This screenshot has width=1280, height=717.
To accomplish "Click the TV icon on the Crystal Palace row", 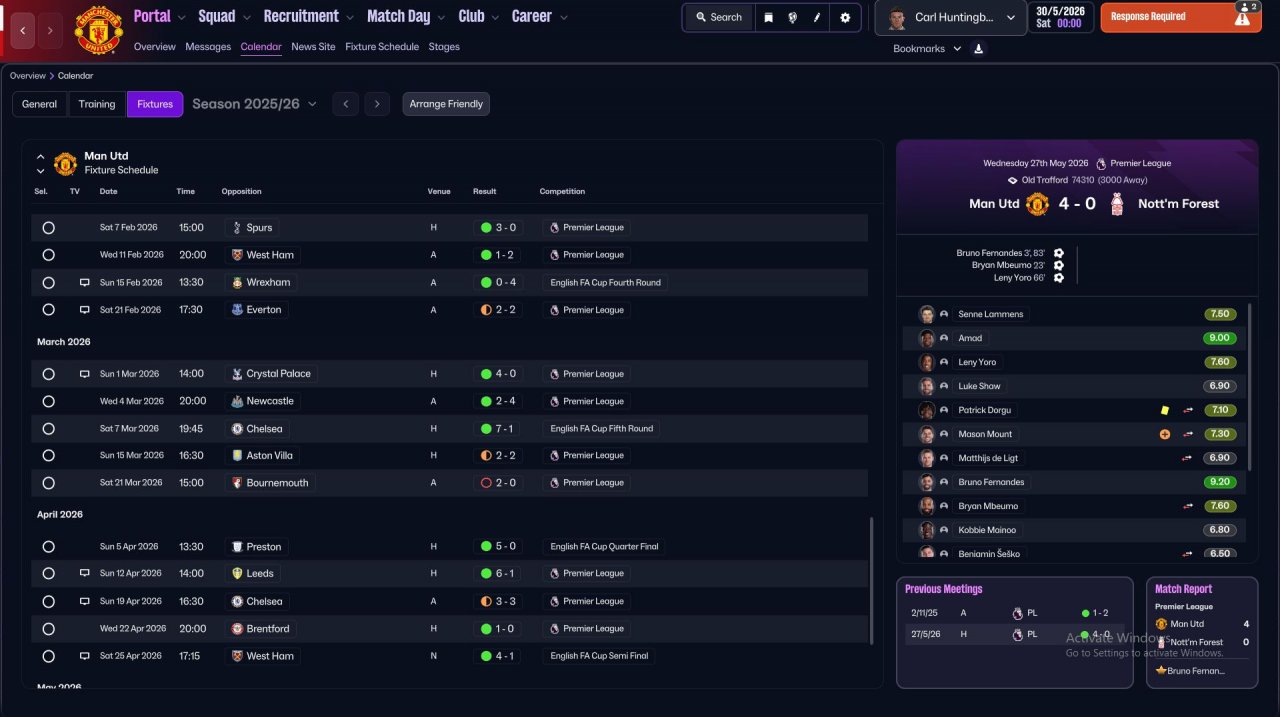I will tap(85, 374).
